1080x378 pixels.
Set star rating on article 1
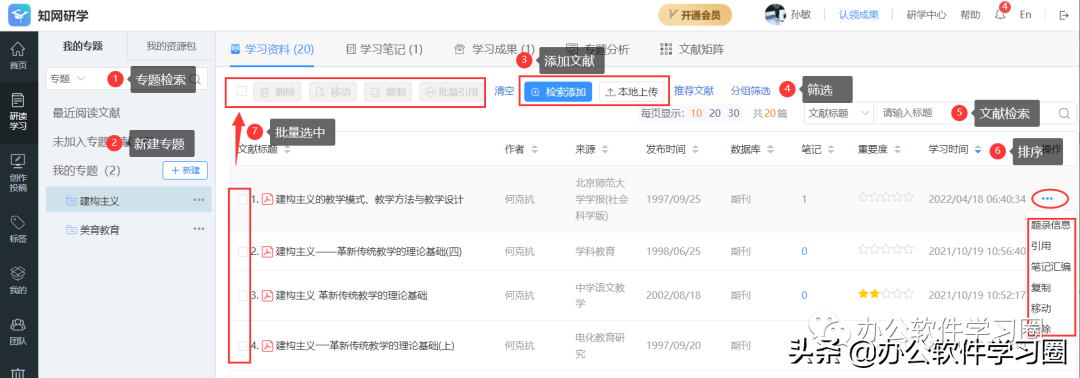pos(886,198)
